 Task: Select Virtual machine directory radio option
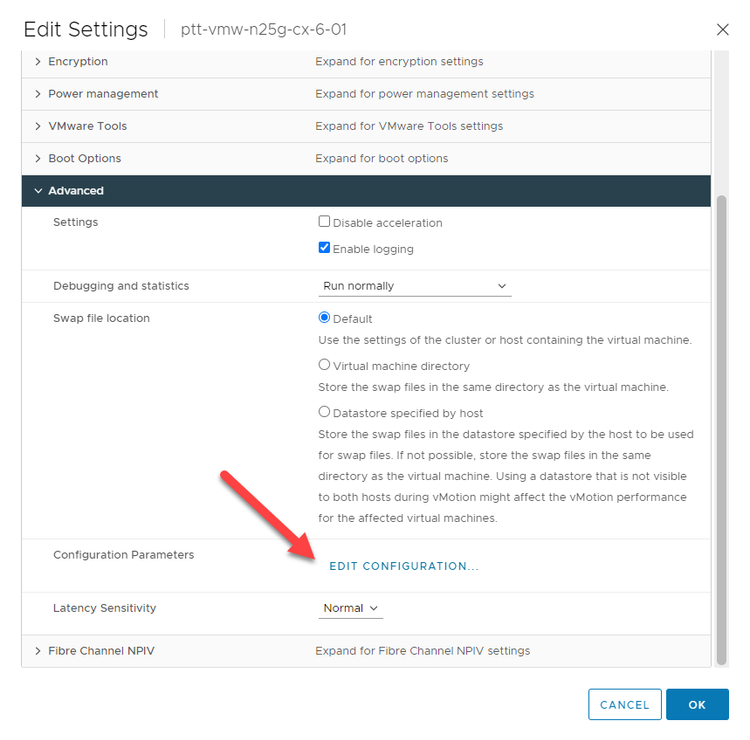click(x=324, y=365)
